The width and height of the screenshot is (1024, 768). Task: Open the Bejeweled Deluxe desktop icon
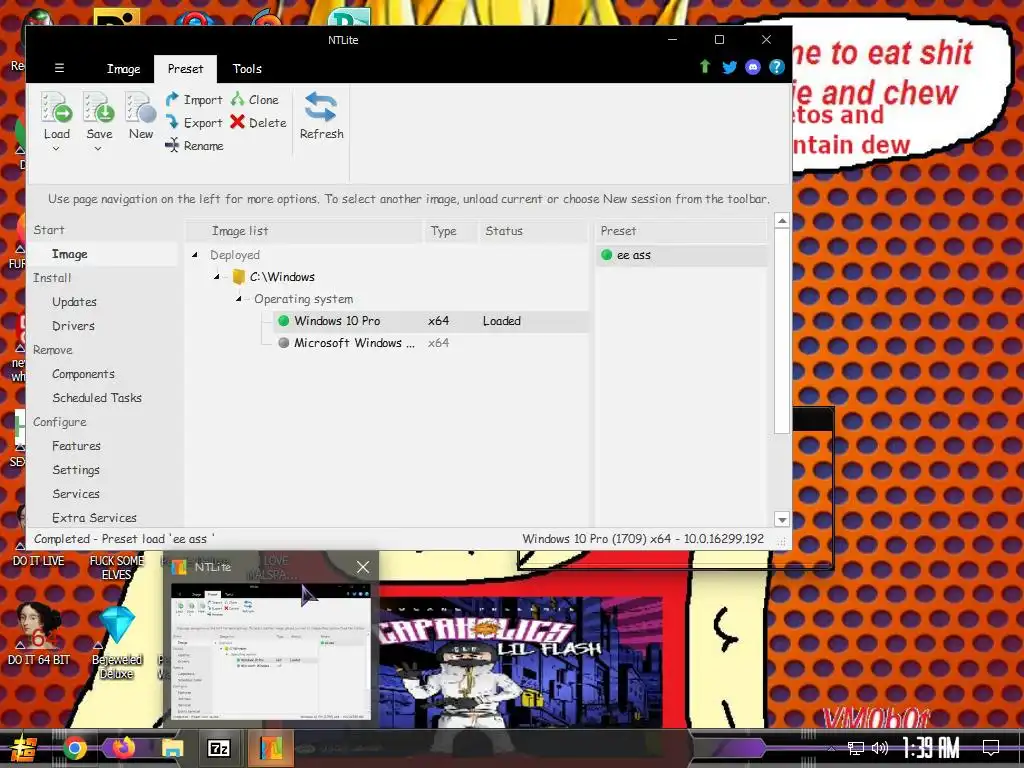[x=117, y=643]
